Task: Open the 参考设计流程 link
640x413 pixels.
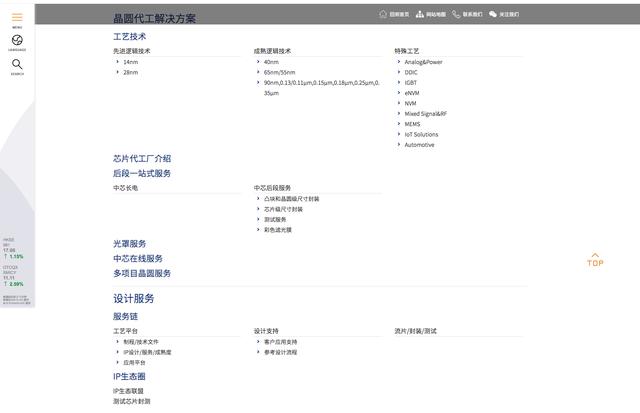Action: [280, 352]
